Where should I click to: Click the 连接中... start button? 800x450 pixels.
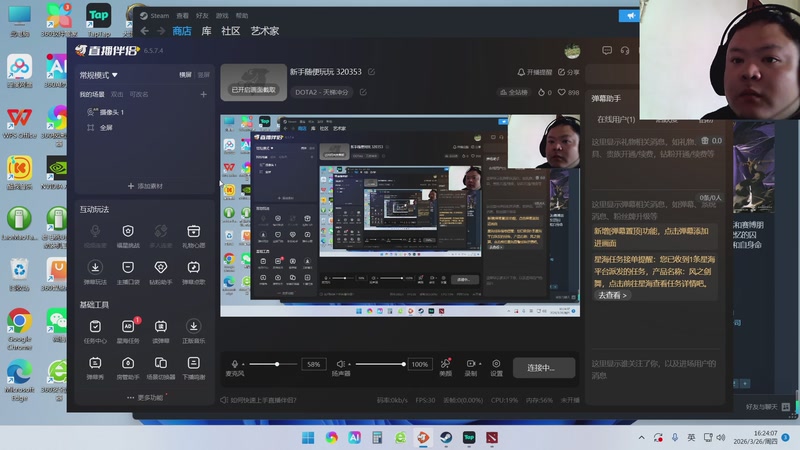544,368
